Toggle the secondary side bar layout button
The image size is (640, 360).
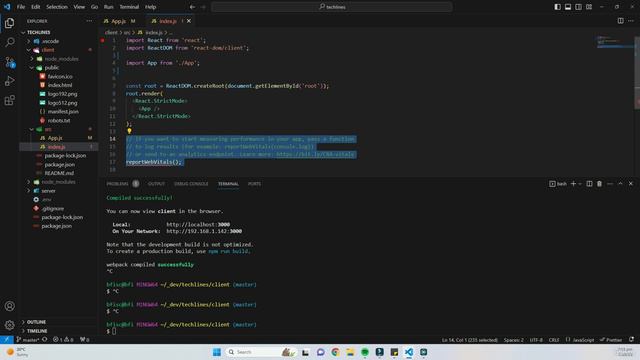point(578,7)
